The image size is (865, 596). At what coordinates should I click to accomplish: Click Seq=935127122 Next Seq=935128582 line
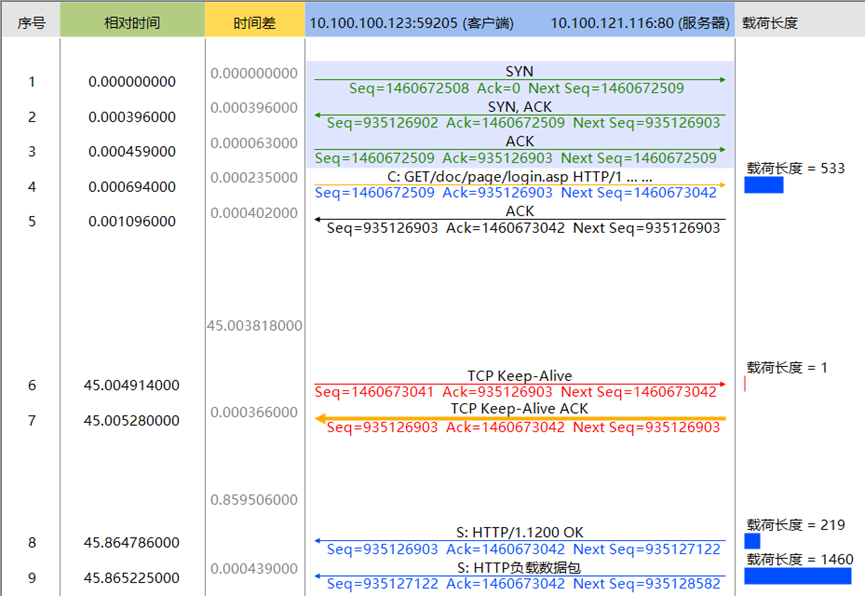(x=523, y=584)
